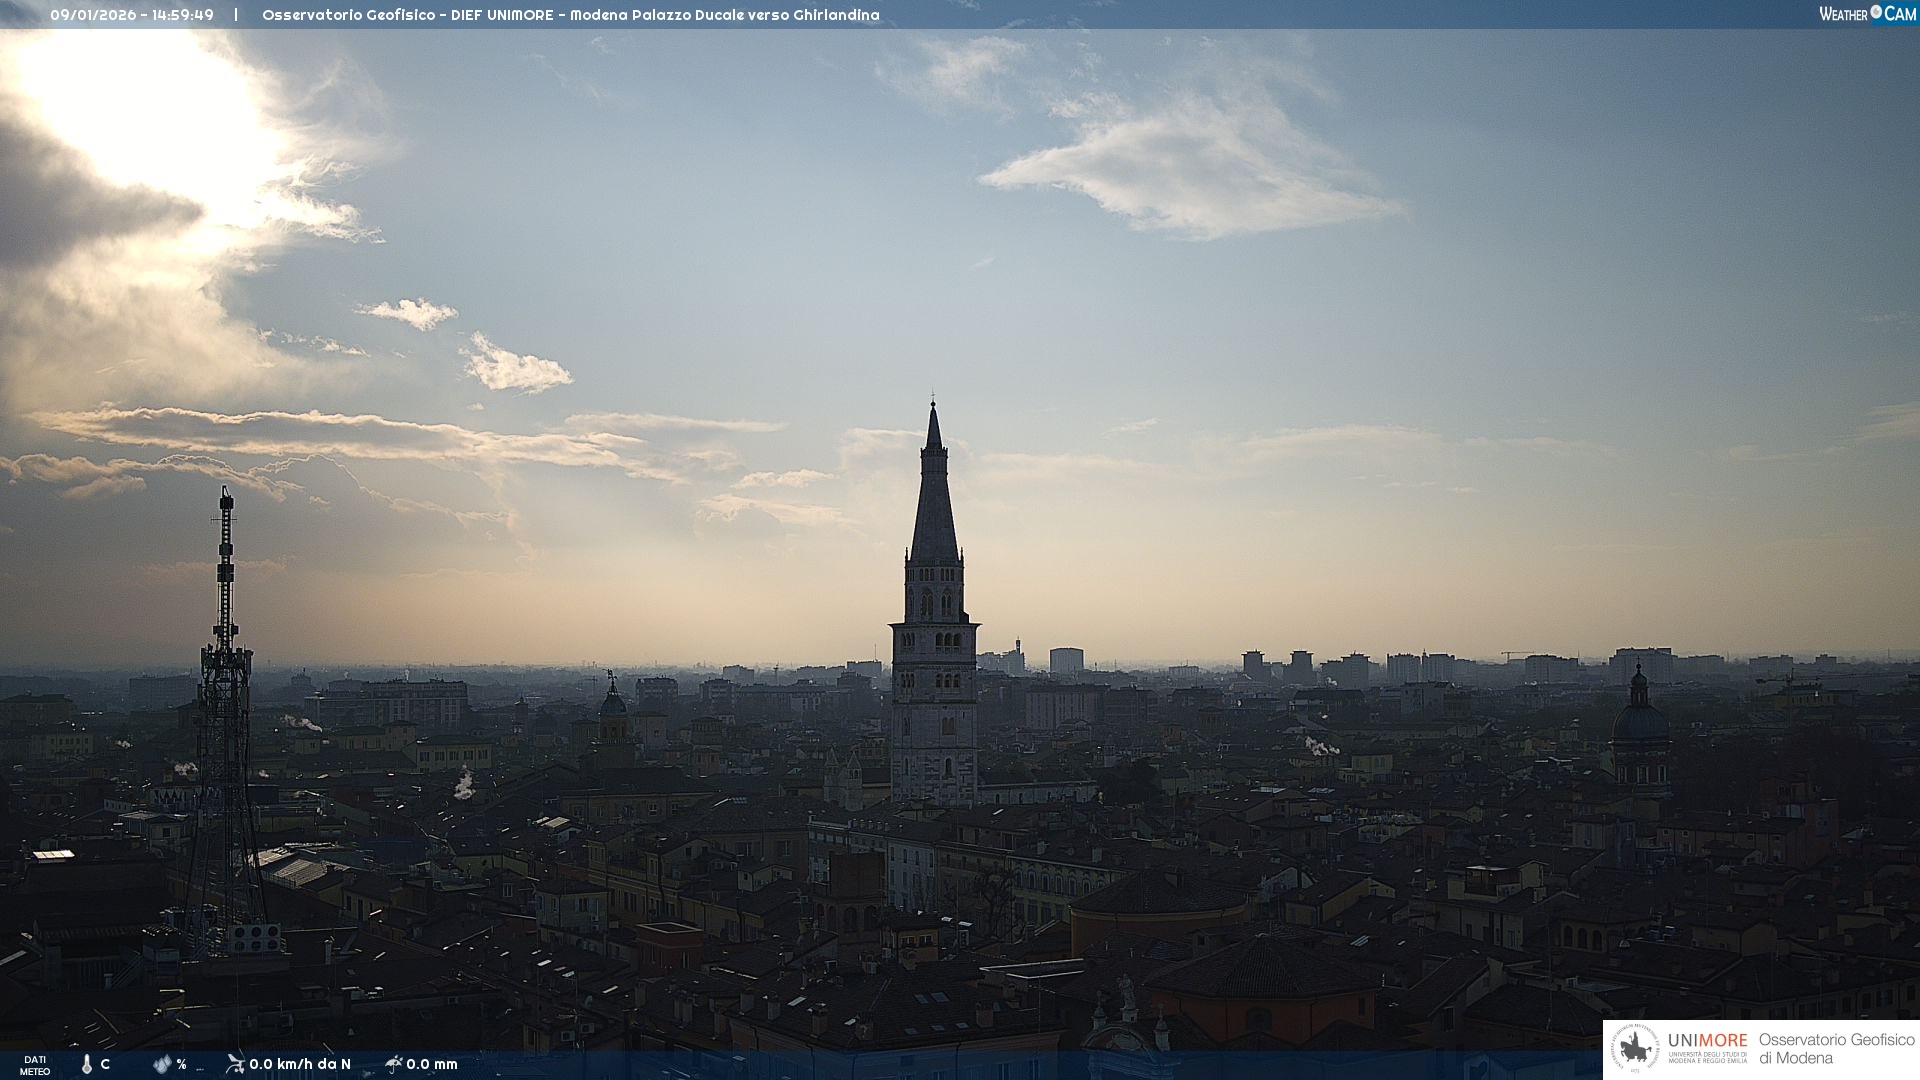Click the UNIMORE university seal emblem

point(1635,1048)
